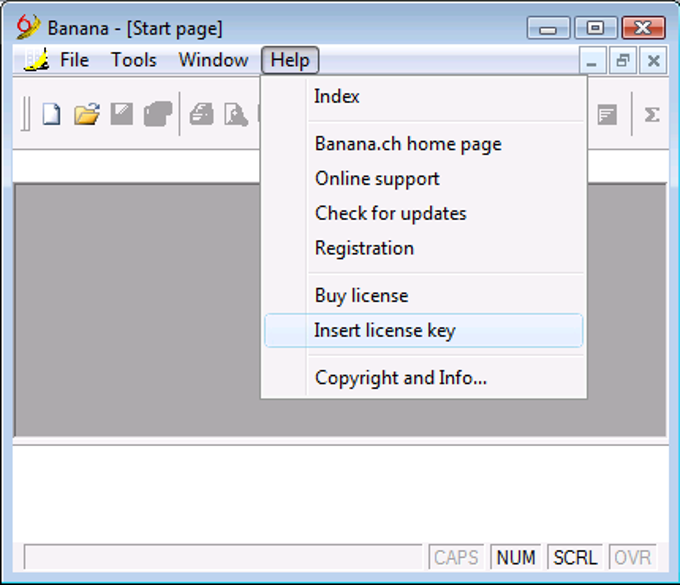Screen dimensions: 680x585
Task: Close the Banana application window
Action: (x=643, y=28)
